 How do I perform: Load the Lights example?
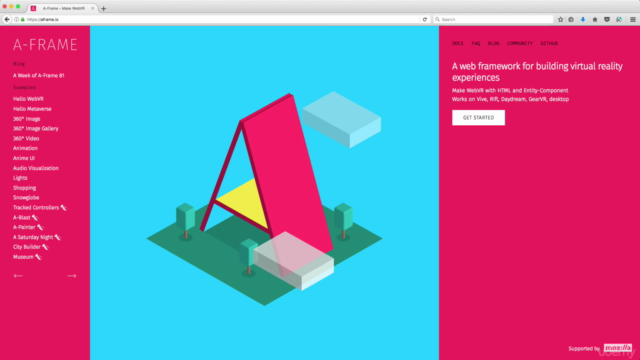pyautogui.click(x=20, y=178)
